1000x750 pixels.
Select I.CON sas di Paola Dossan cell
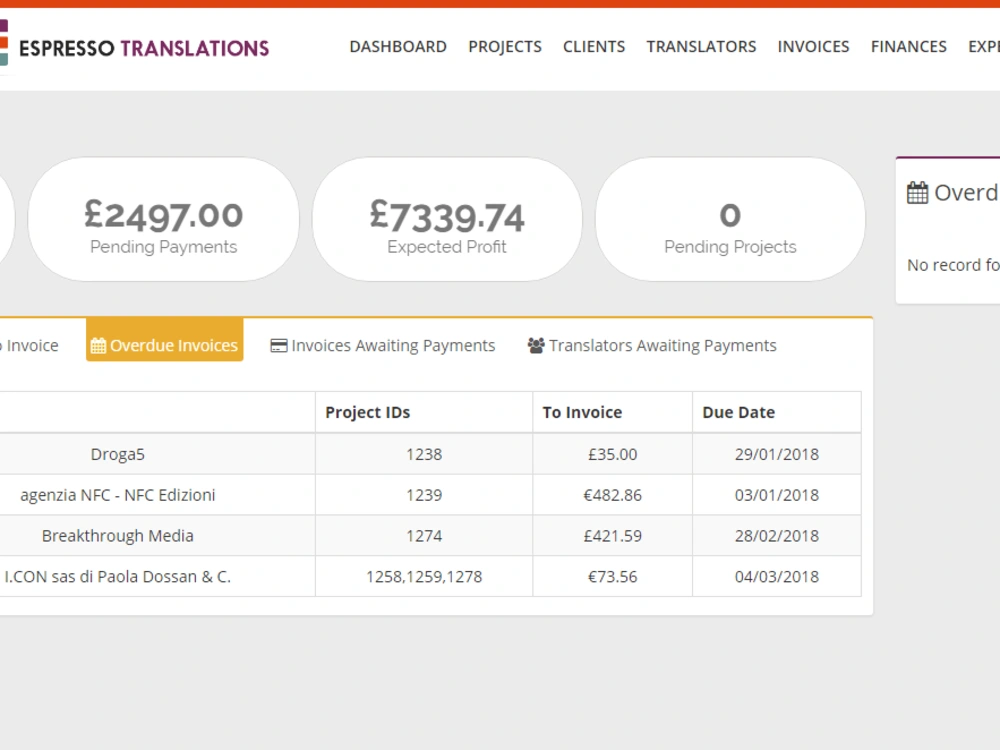coord(157,577)
